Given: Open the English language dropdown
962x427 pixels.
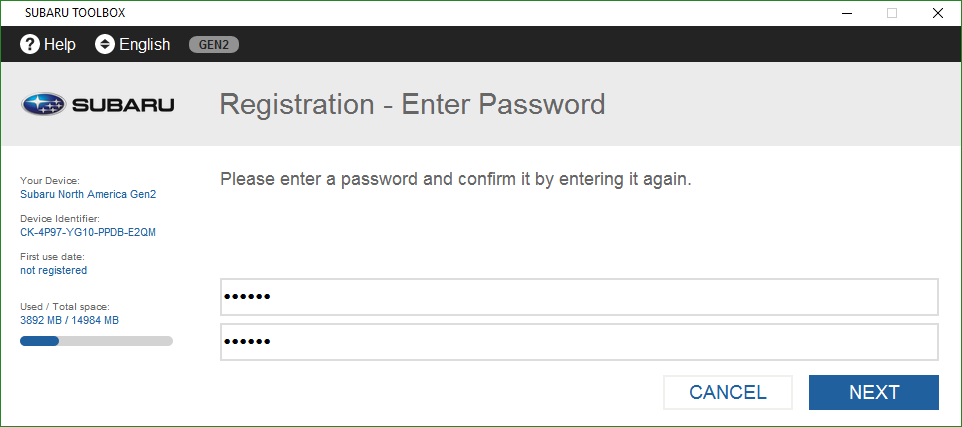Looking at the screenshot, I should click(x=145, y=44).
